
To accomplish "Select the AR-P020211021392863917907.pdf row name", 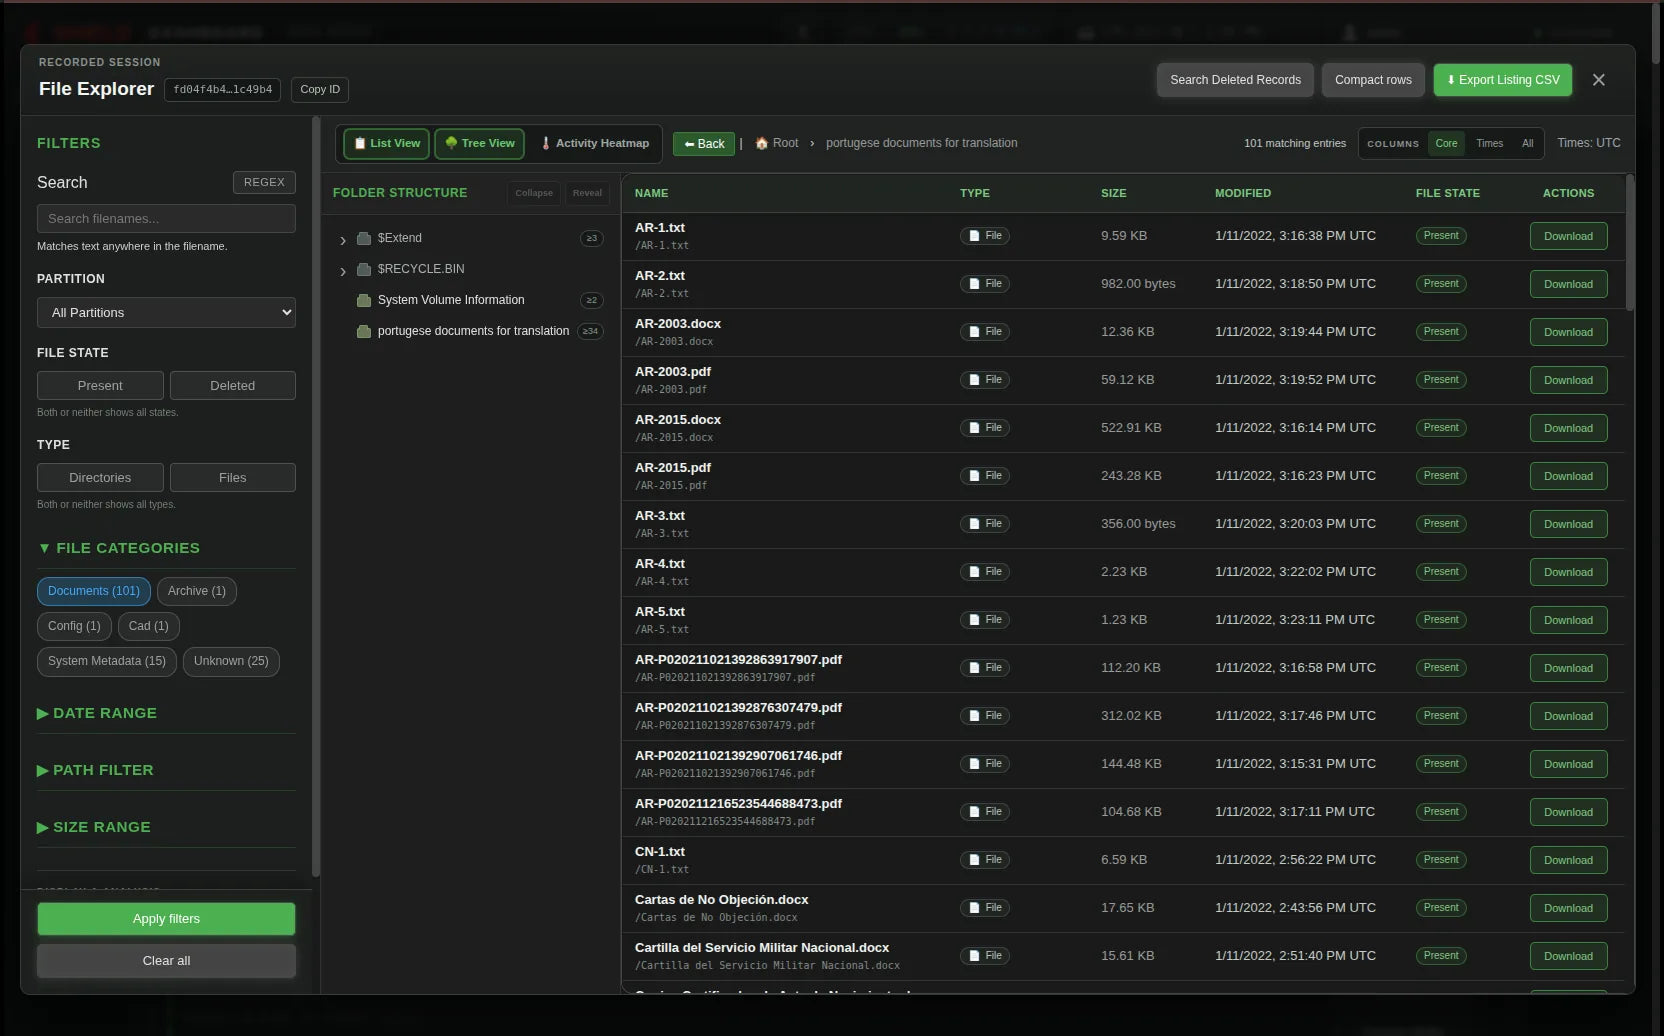I will (738, 660).
